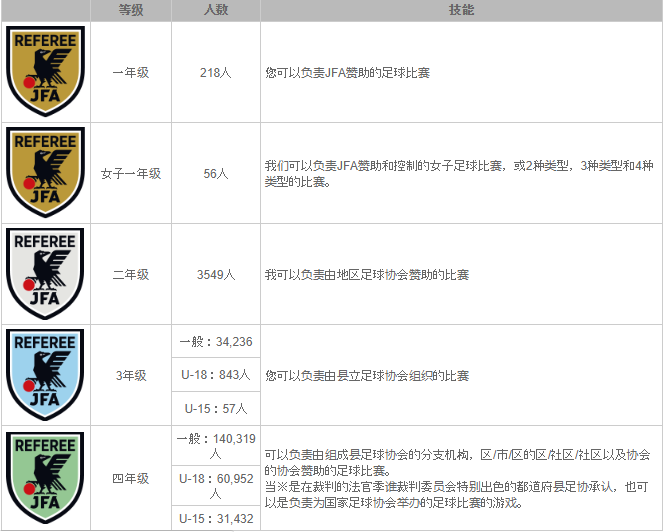Viewport: 664px width, 532px height.
Task: Click the 3年级 grade cell
Action: (x=131, y=375)
